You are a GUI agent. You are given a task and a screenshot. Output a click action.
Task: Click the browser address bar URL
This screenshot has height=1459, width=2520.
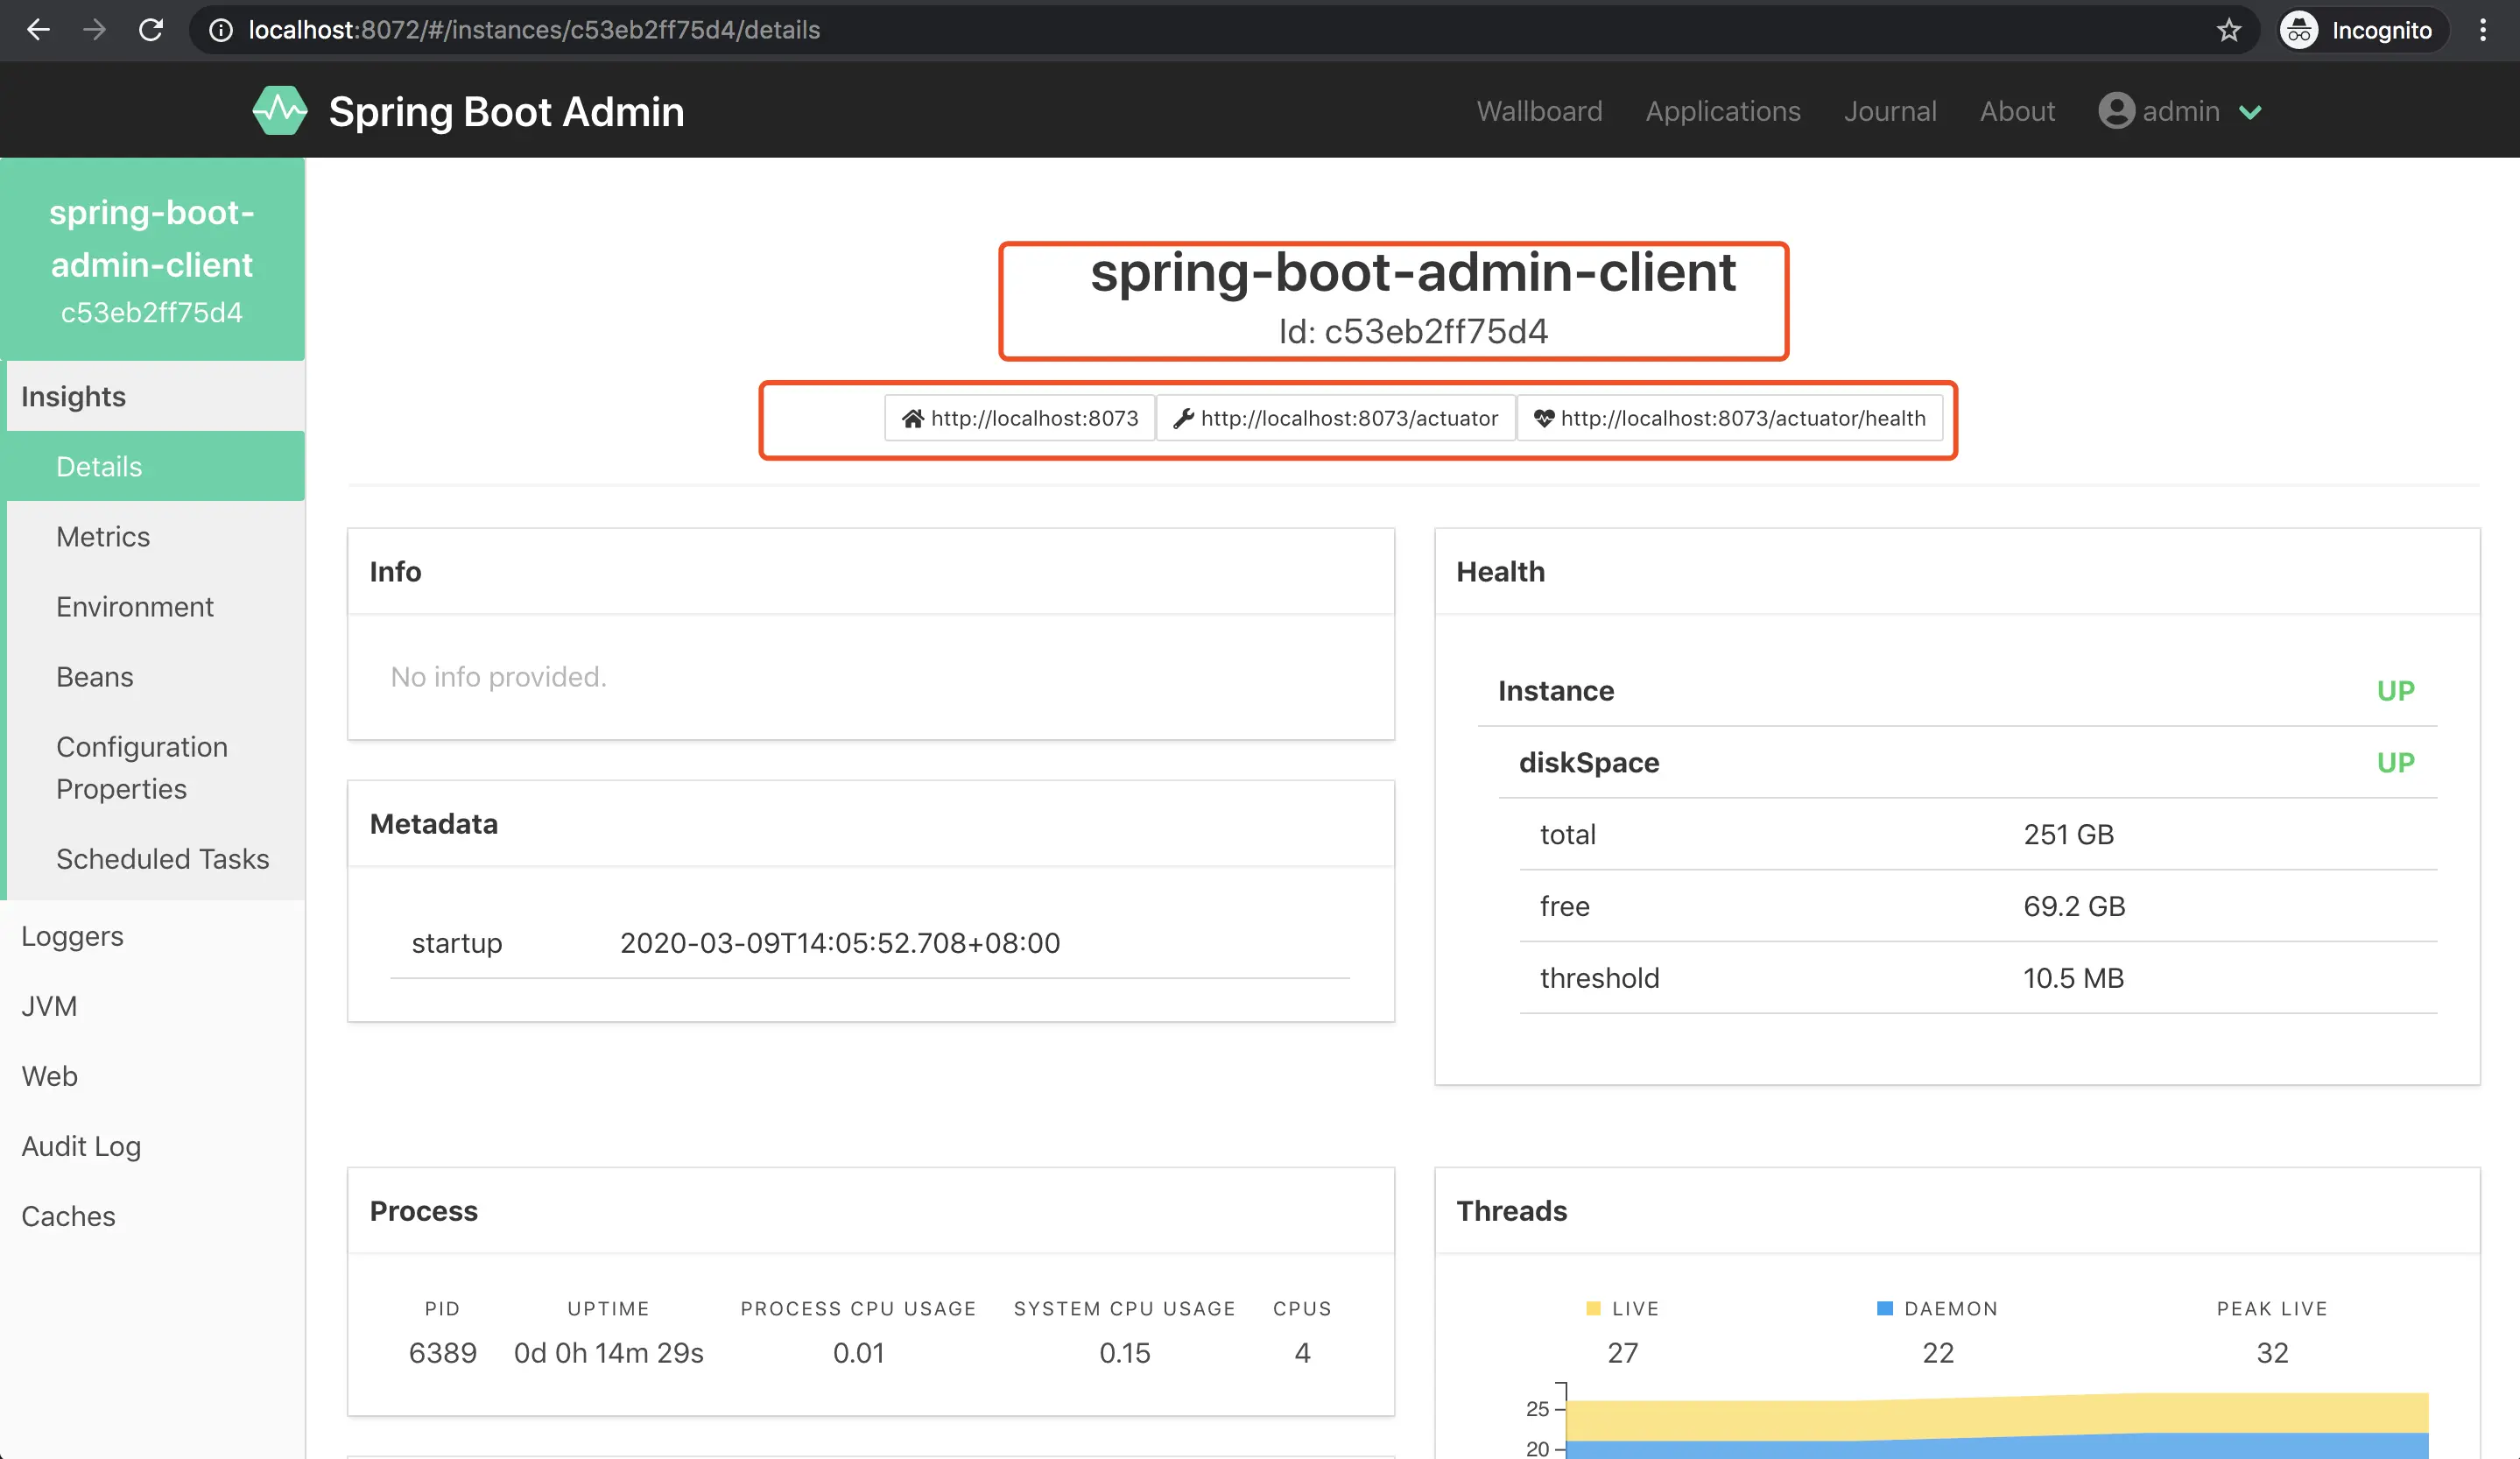(x=534, y=30)
